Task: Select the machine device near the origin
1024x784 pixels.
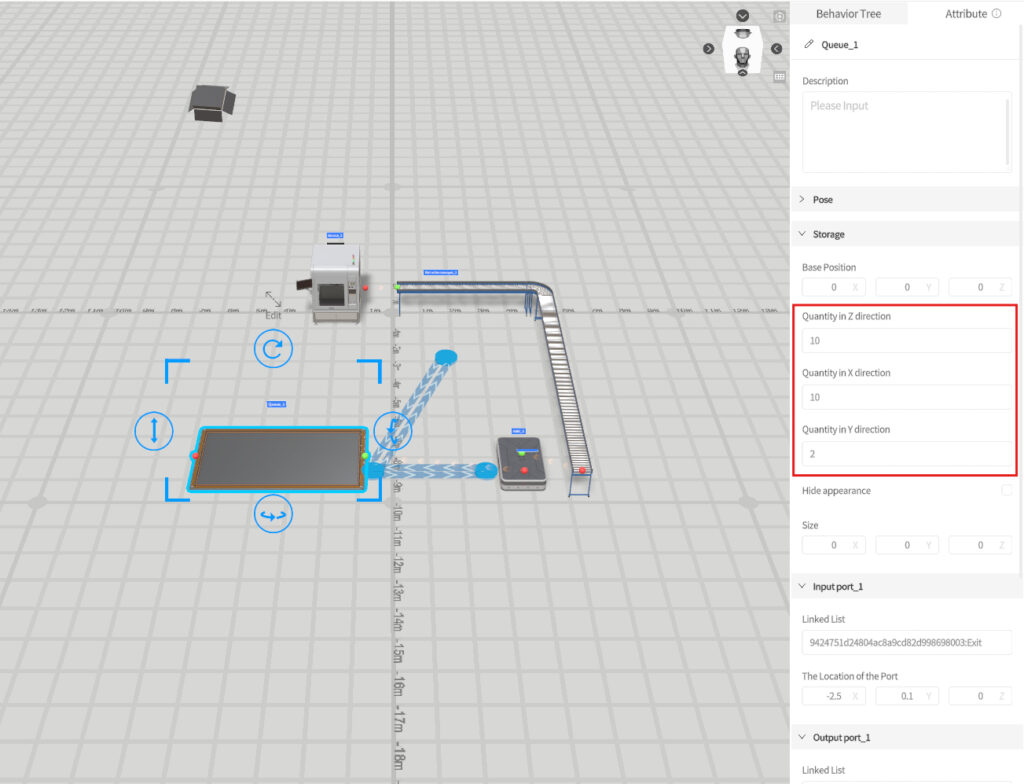Action: point(334,283)
